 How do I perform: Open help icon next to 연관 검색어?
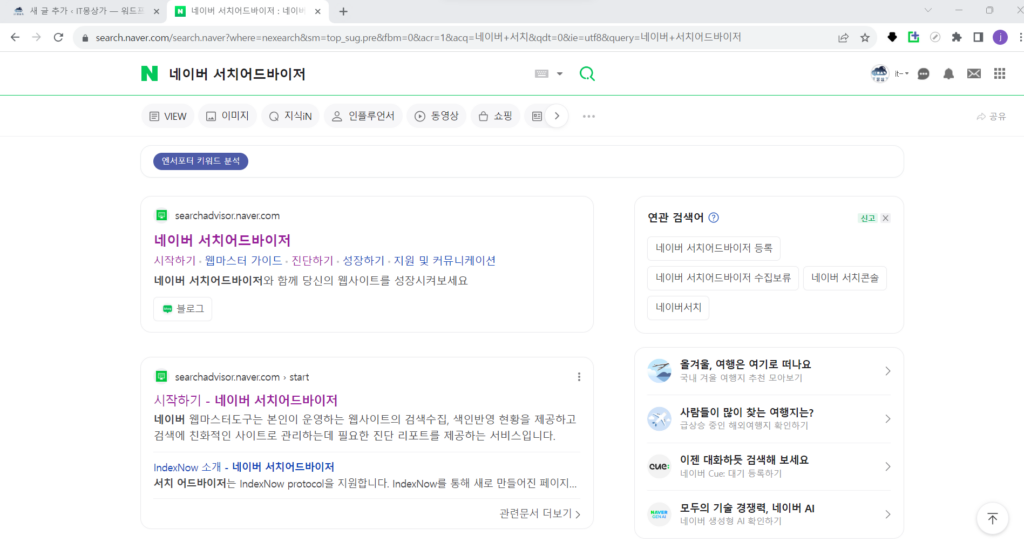tap(714, 217)
